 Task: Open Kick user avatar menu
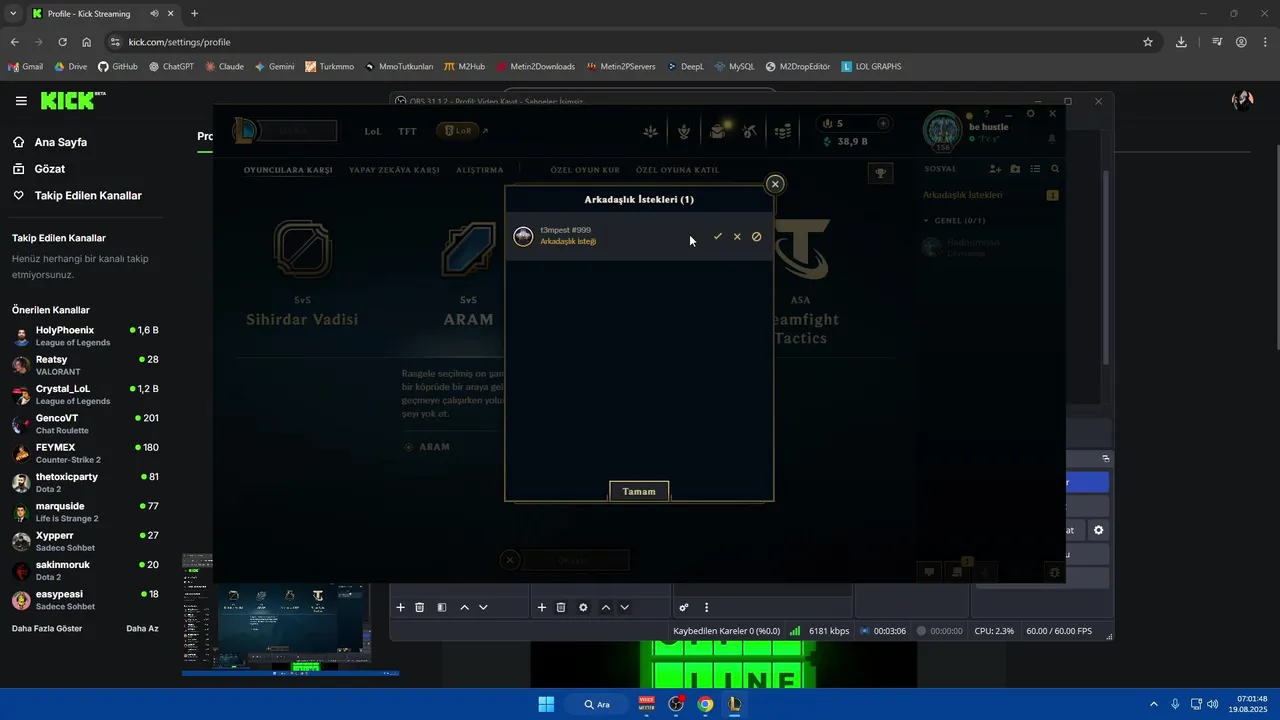1243,101
